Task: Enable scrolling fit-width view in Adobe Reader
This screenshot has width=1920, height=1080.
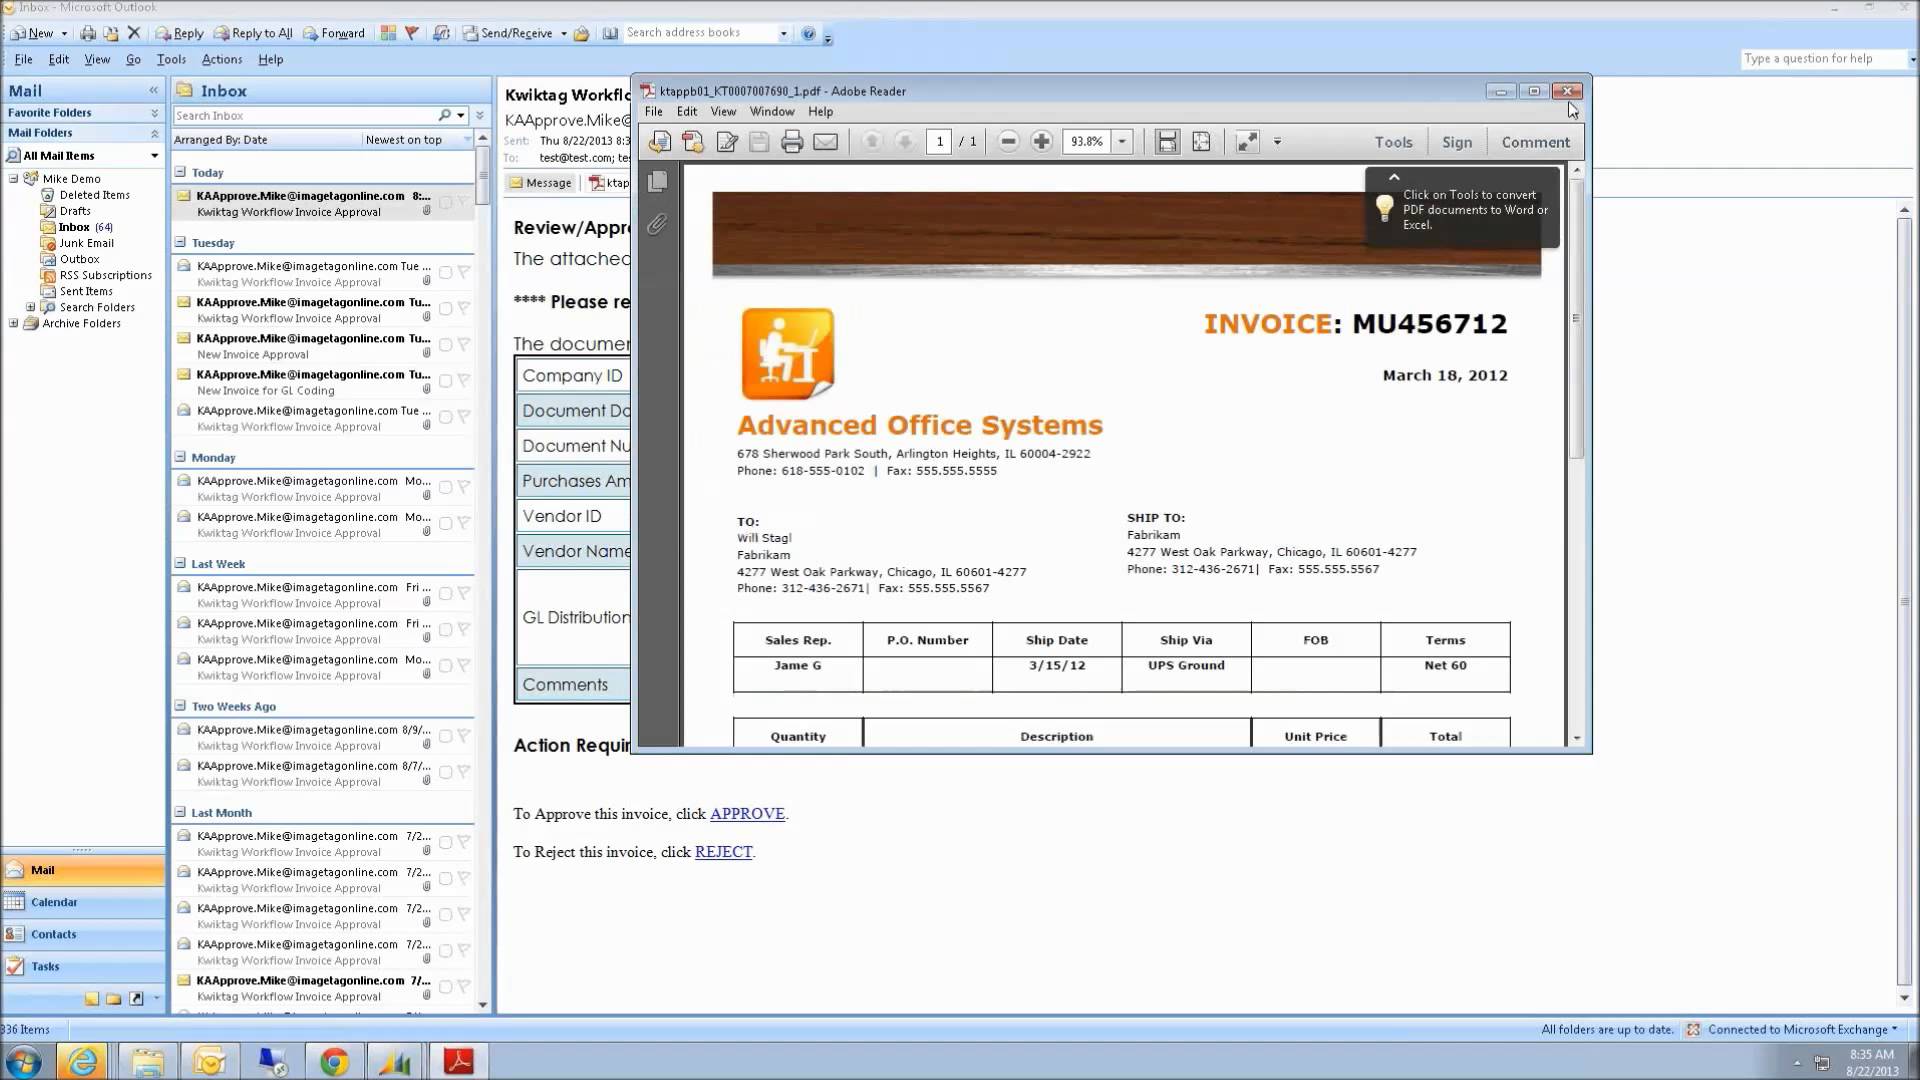Action: 1167,142
